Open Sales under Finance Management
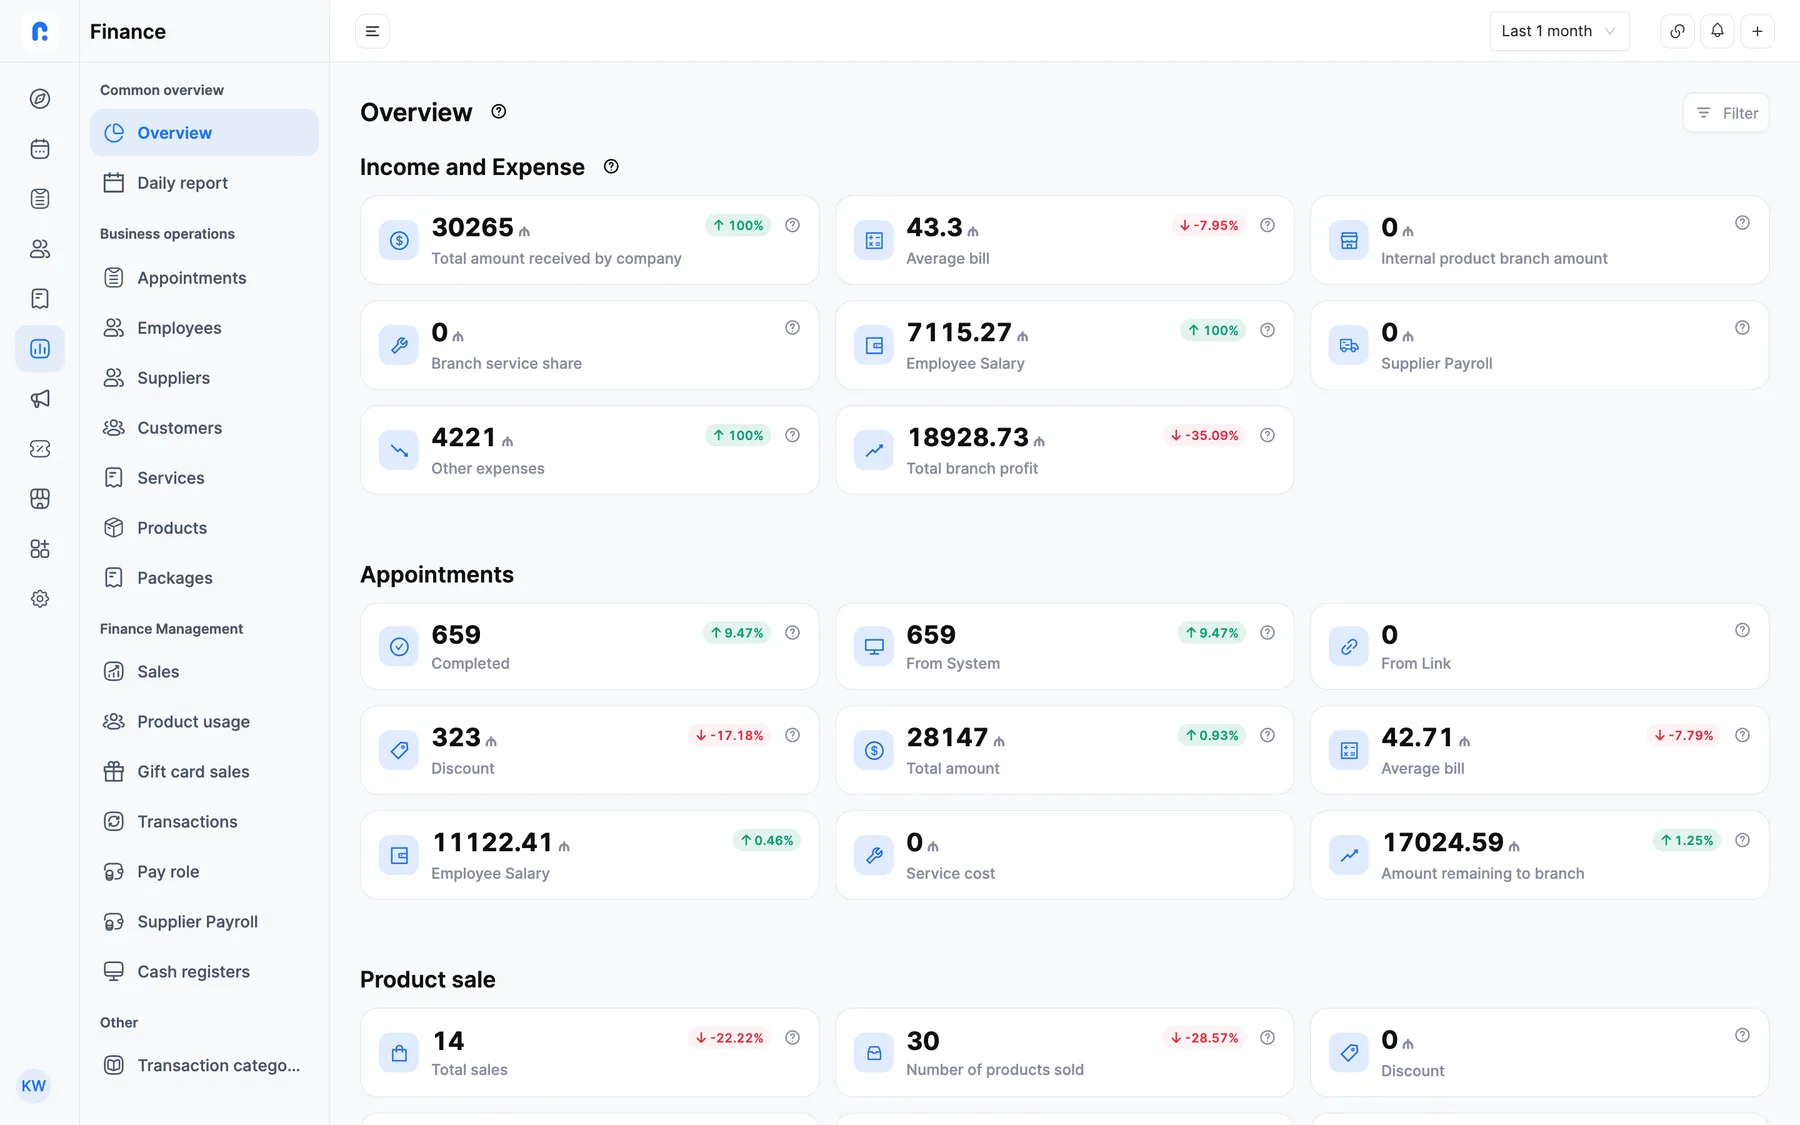 pyautogui.click(x=204, y=672)
